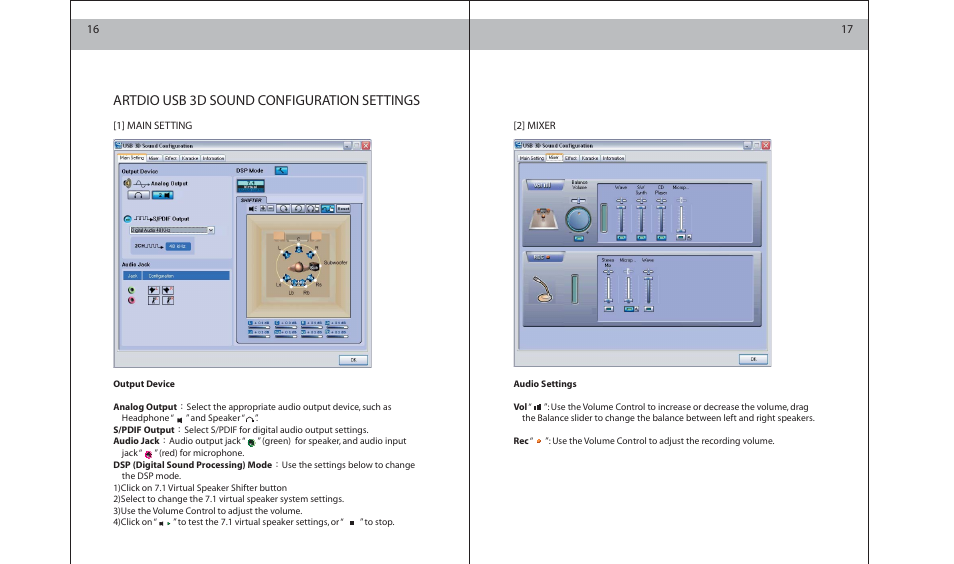This screenshot has height=564, width=954.
Task: Click the first microphone configuration icon in red jack row
Action: (x=153, y=301)
